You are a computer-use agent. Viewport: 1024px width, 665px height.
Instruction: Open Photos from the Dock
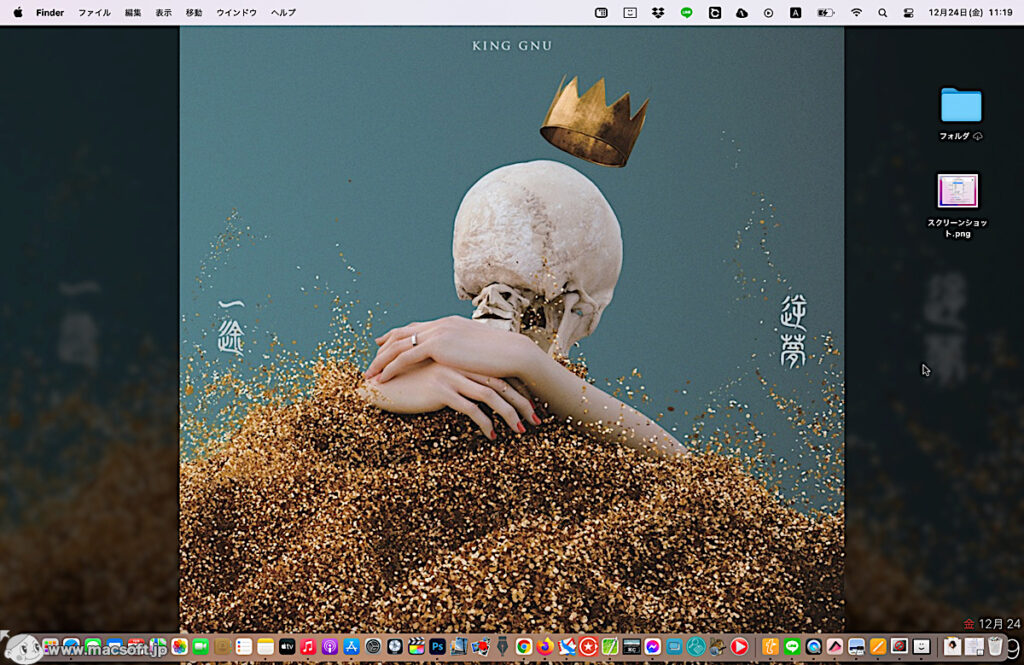(x=179, y=647)
